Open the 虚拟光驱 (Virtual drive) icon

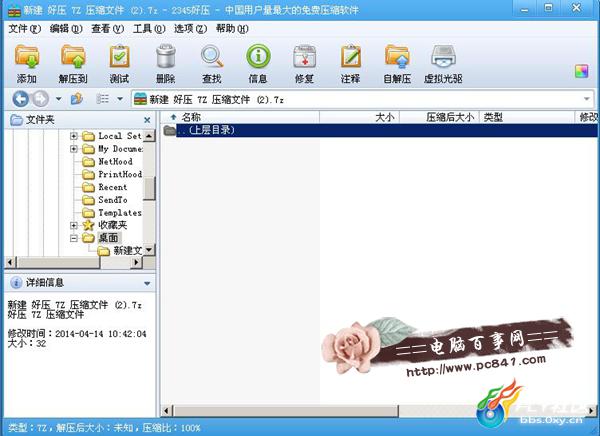443,57
